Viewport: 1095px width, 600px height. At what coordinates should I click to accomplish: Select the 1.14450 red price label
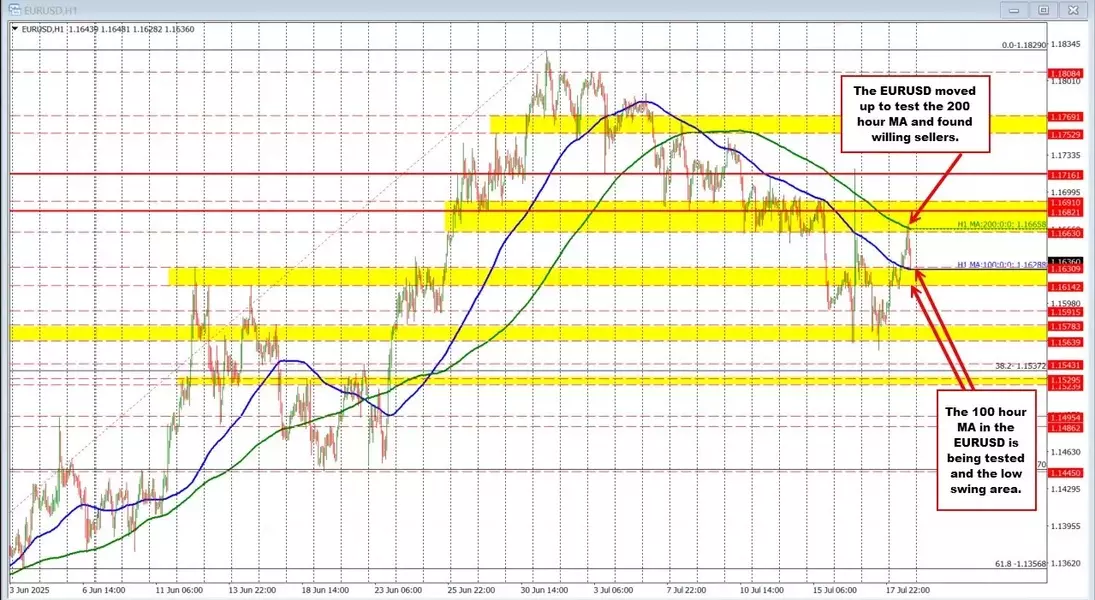pos(1066,473)
